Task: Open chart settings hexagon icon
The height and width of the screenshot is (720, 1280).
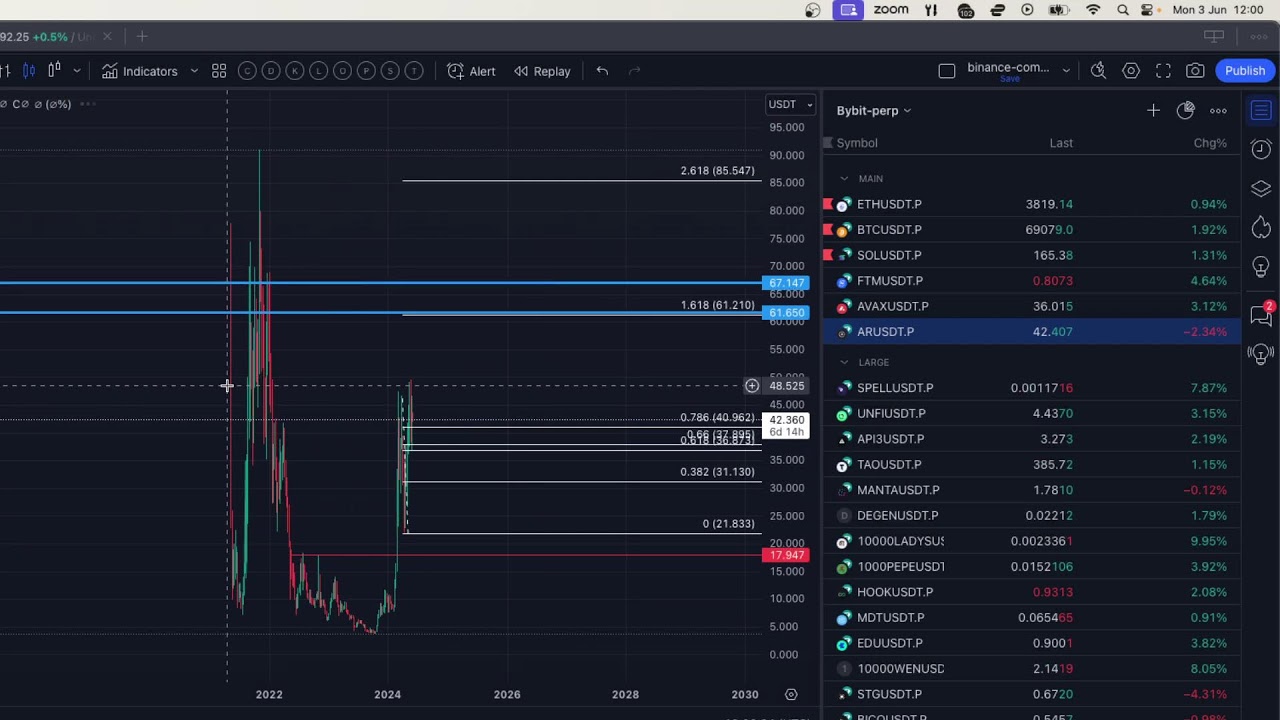Action: [x=1131, y=71]
